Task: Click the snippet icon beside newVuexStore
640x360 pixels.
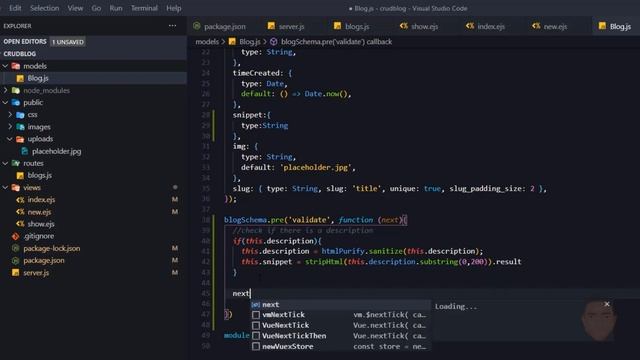Action: (x=256, y=347)
